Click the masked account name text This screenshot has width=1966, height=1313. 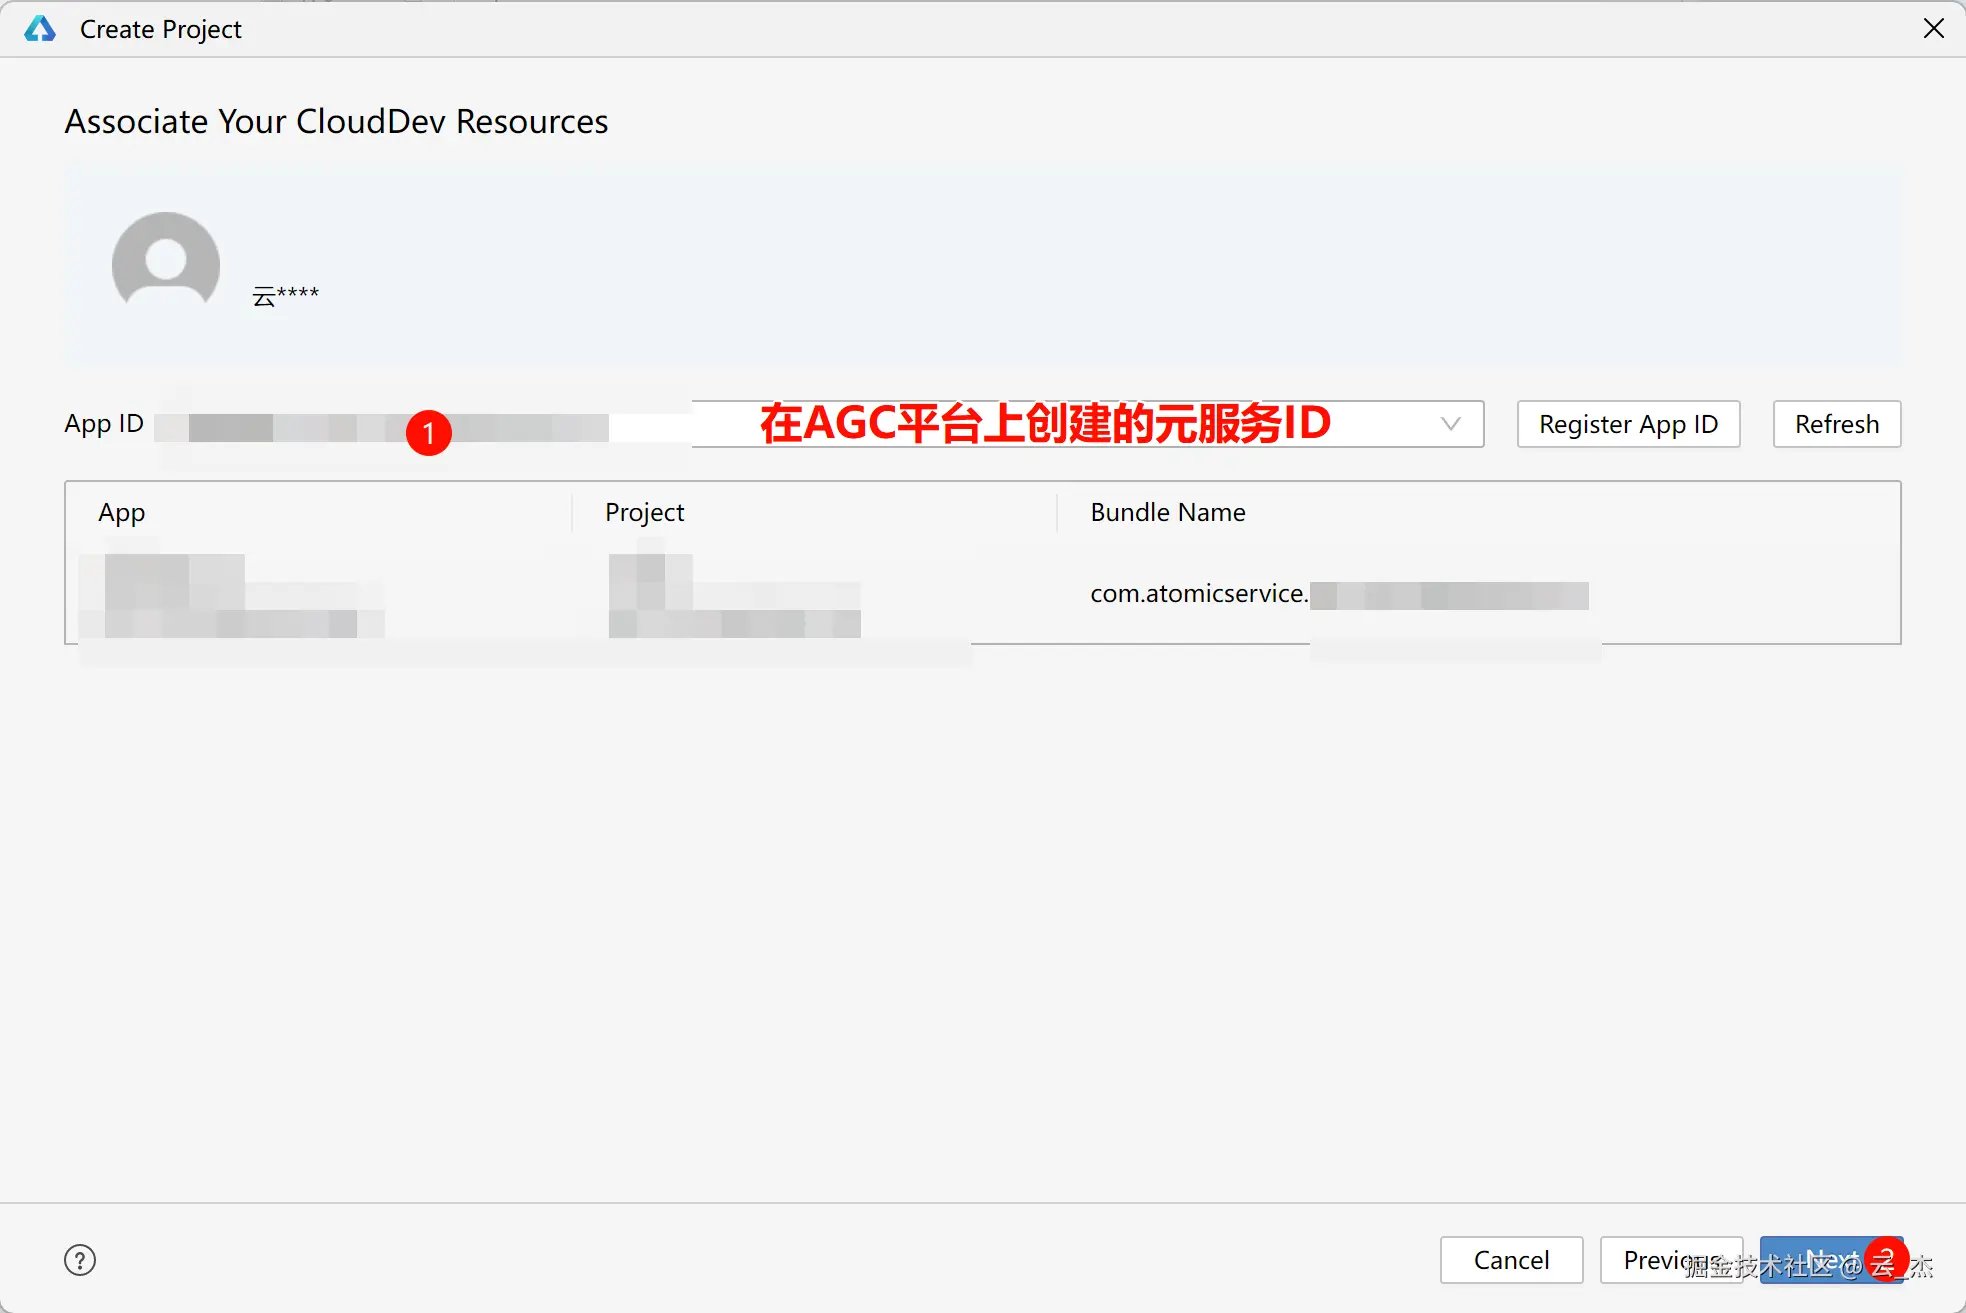[286, 296]
